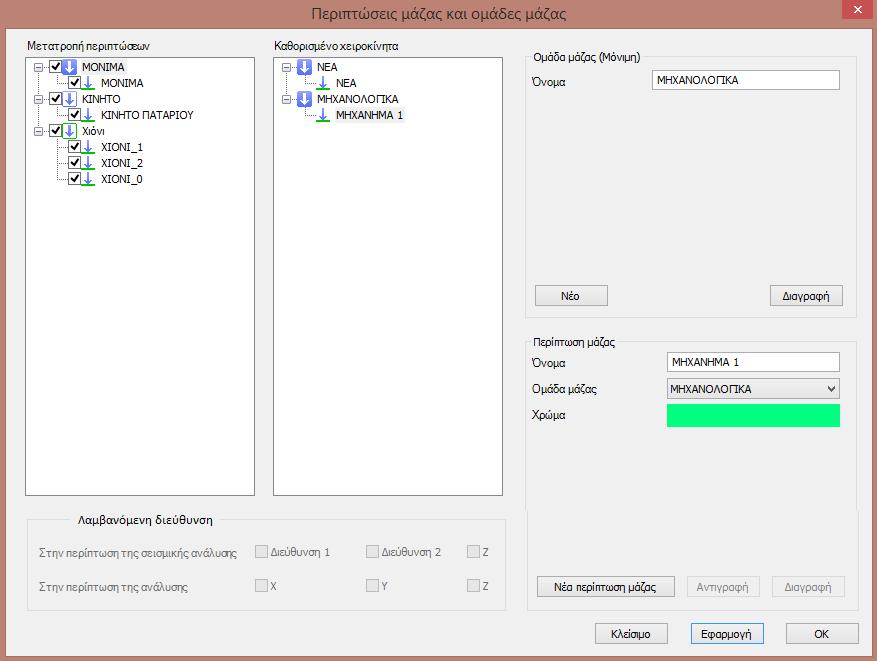The height and width of the screenshot is (661, 877).
Task: Toggle the ΚΙΝΗΤΟ ΠΑΤΑΡΙΟΥ checkbox
Action: coord(74,115)
